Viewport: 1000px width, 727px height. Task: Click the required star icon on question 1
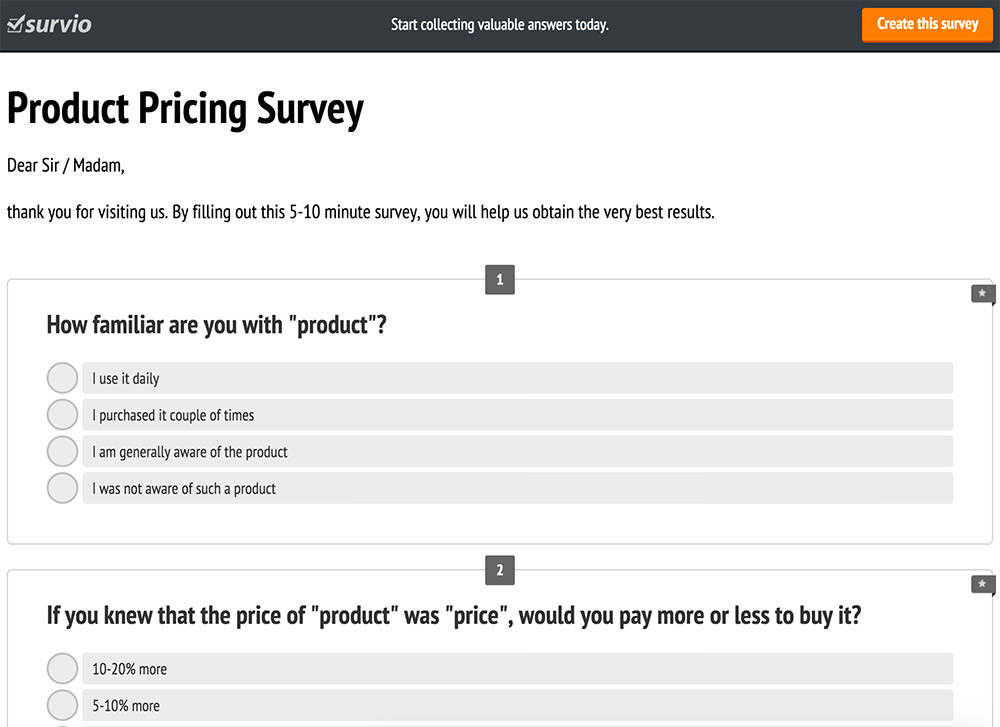[982, 293]
